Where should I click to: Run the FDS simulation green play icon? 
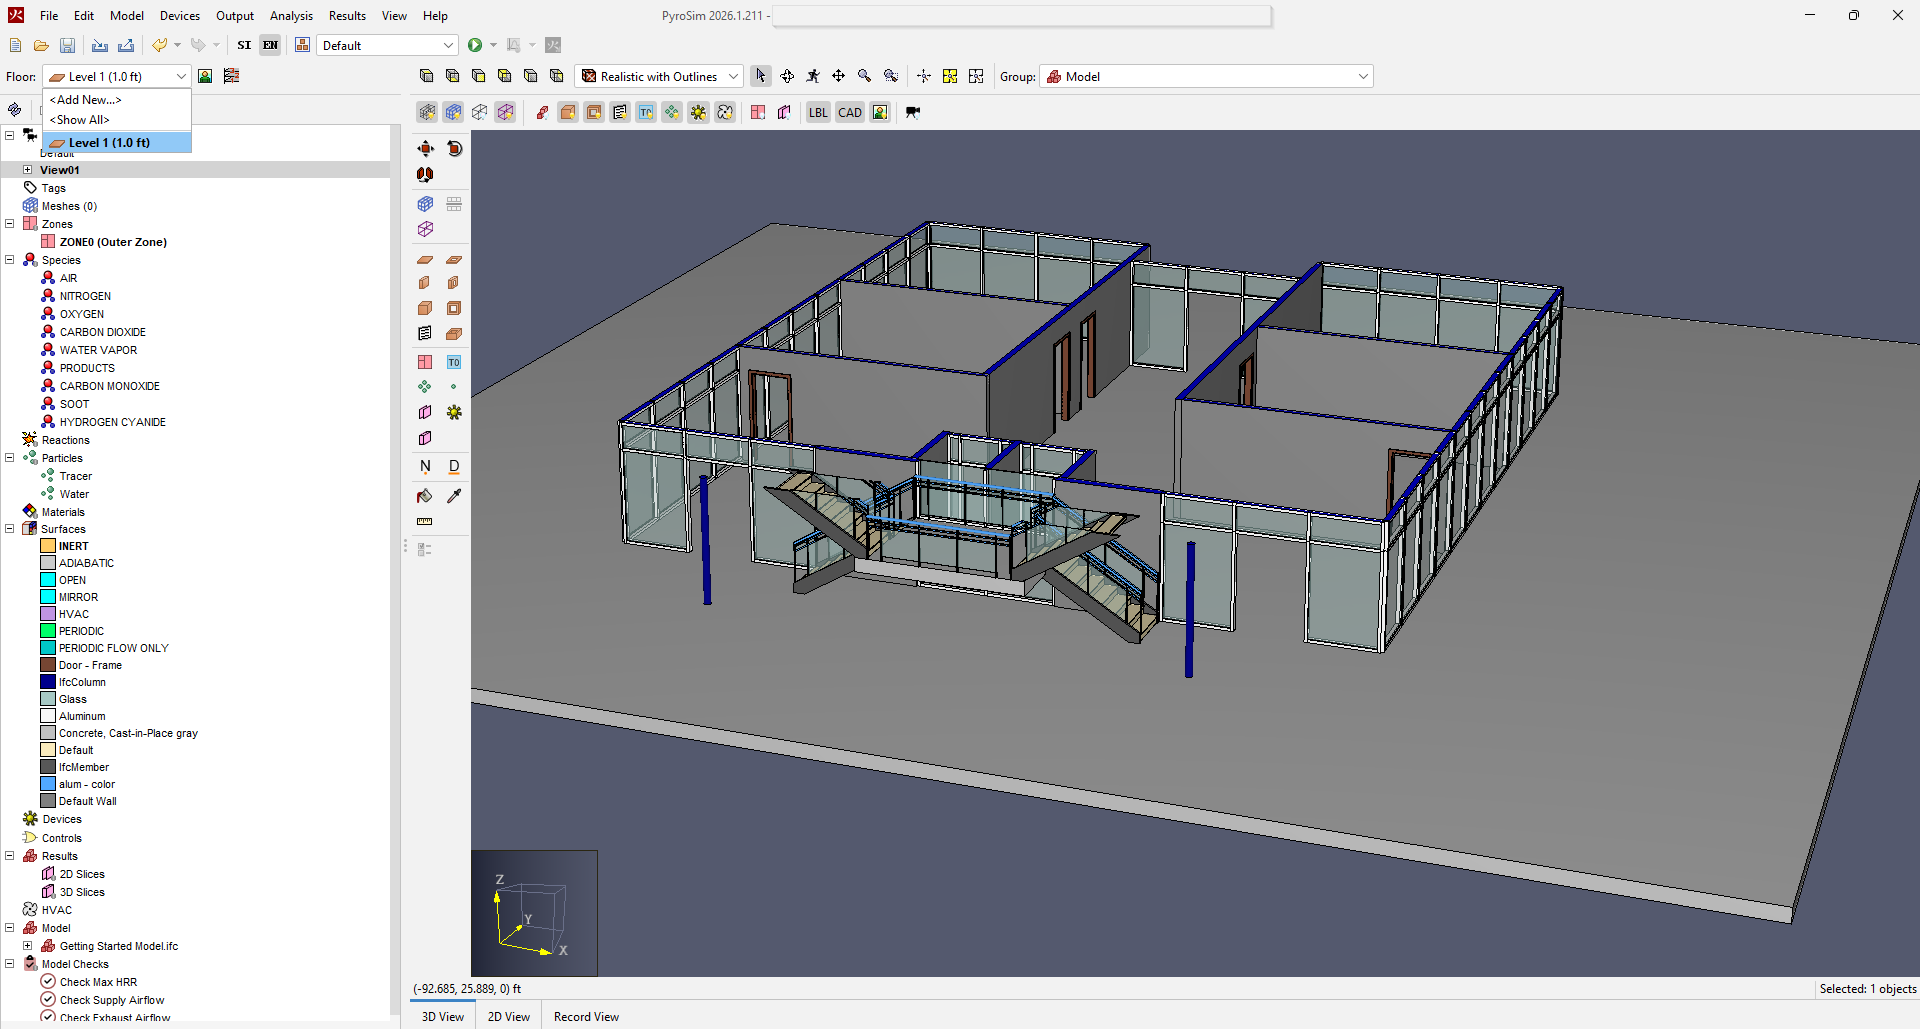pyautogui.click(x=475, y=45)
